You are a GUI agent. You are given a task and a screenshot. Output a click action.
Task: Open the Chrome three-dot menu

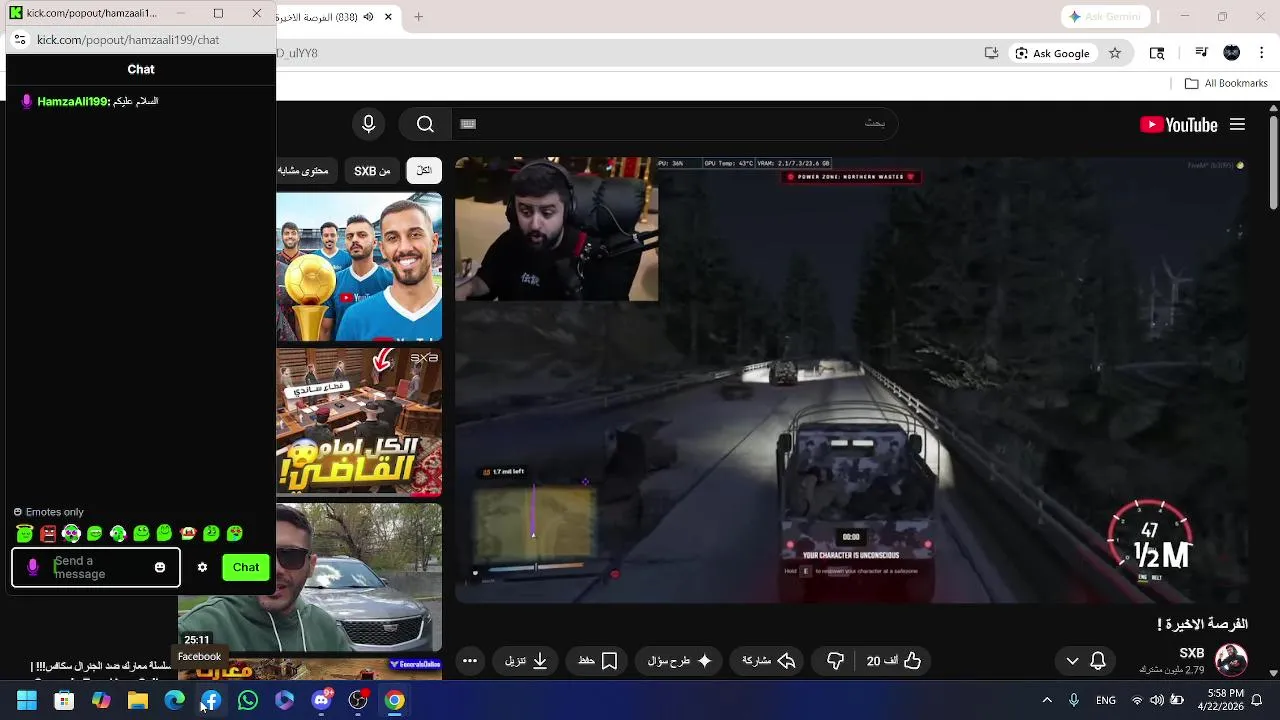click(x=1261, y=53)
